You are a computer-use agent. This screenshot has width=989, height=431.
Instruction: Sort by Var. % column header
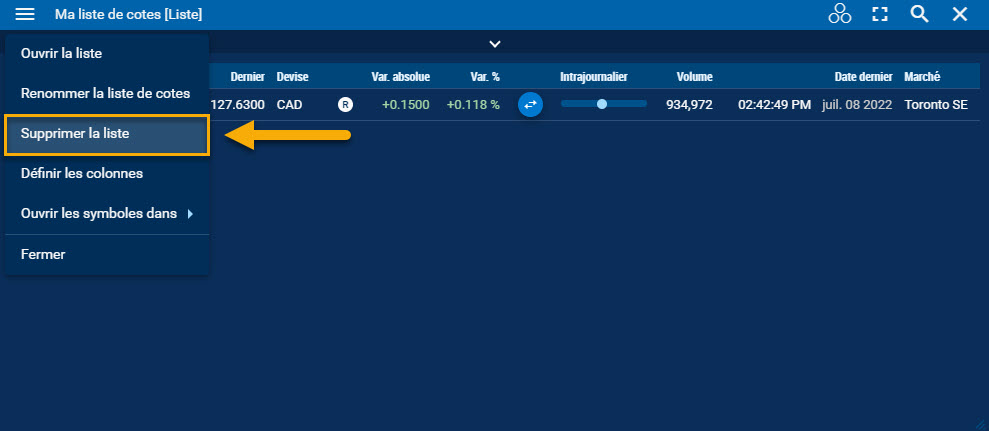(x=485, y=77)
